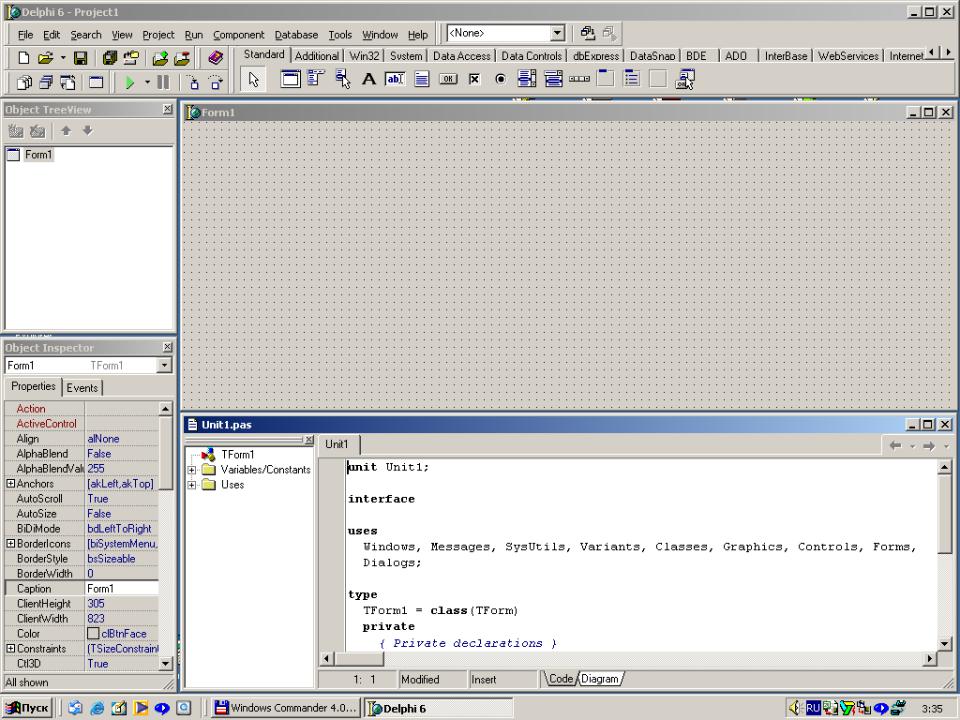
Task: Click the Save All toolbar icon
Action: (110, 58)
